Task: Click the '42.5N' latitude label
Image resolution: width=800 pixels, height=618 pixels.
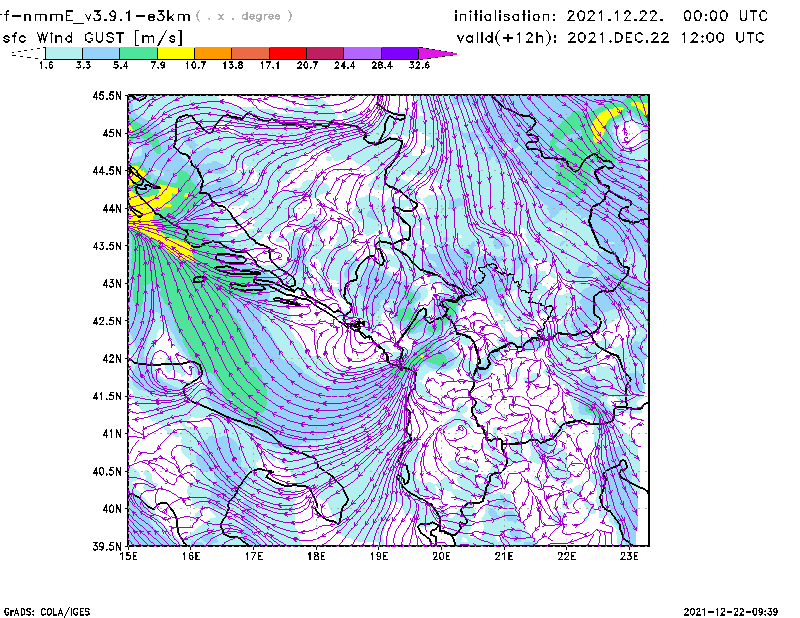Action: click(x=107, y=321)
